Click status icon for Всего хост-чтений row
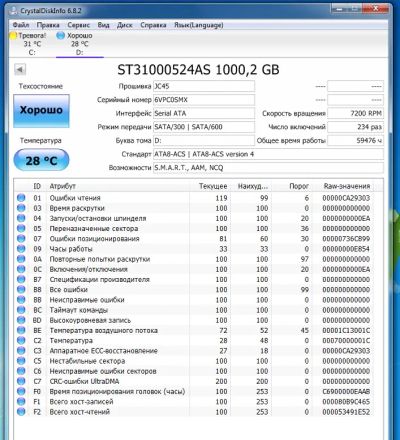400x440 pixels. (x=21, y=412)
